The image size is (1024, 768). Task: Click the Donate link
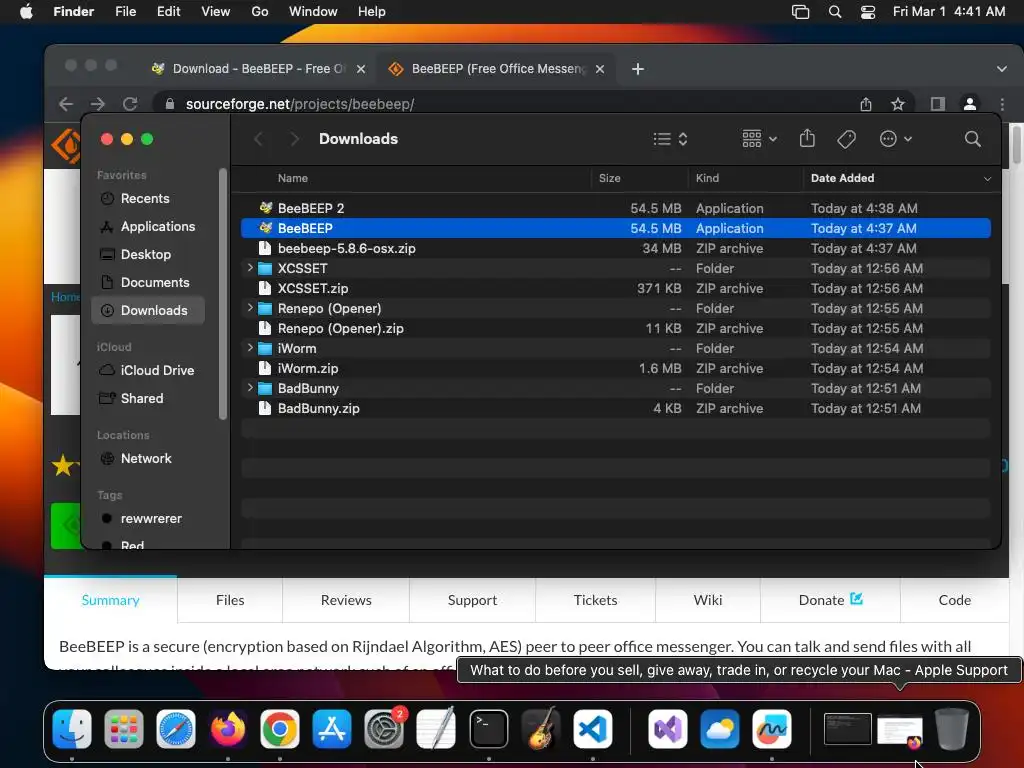pos(830,600)
